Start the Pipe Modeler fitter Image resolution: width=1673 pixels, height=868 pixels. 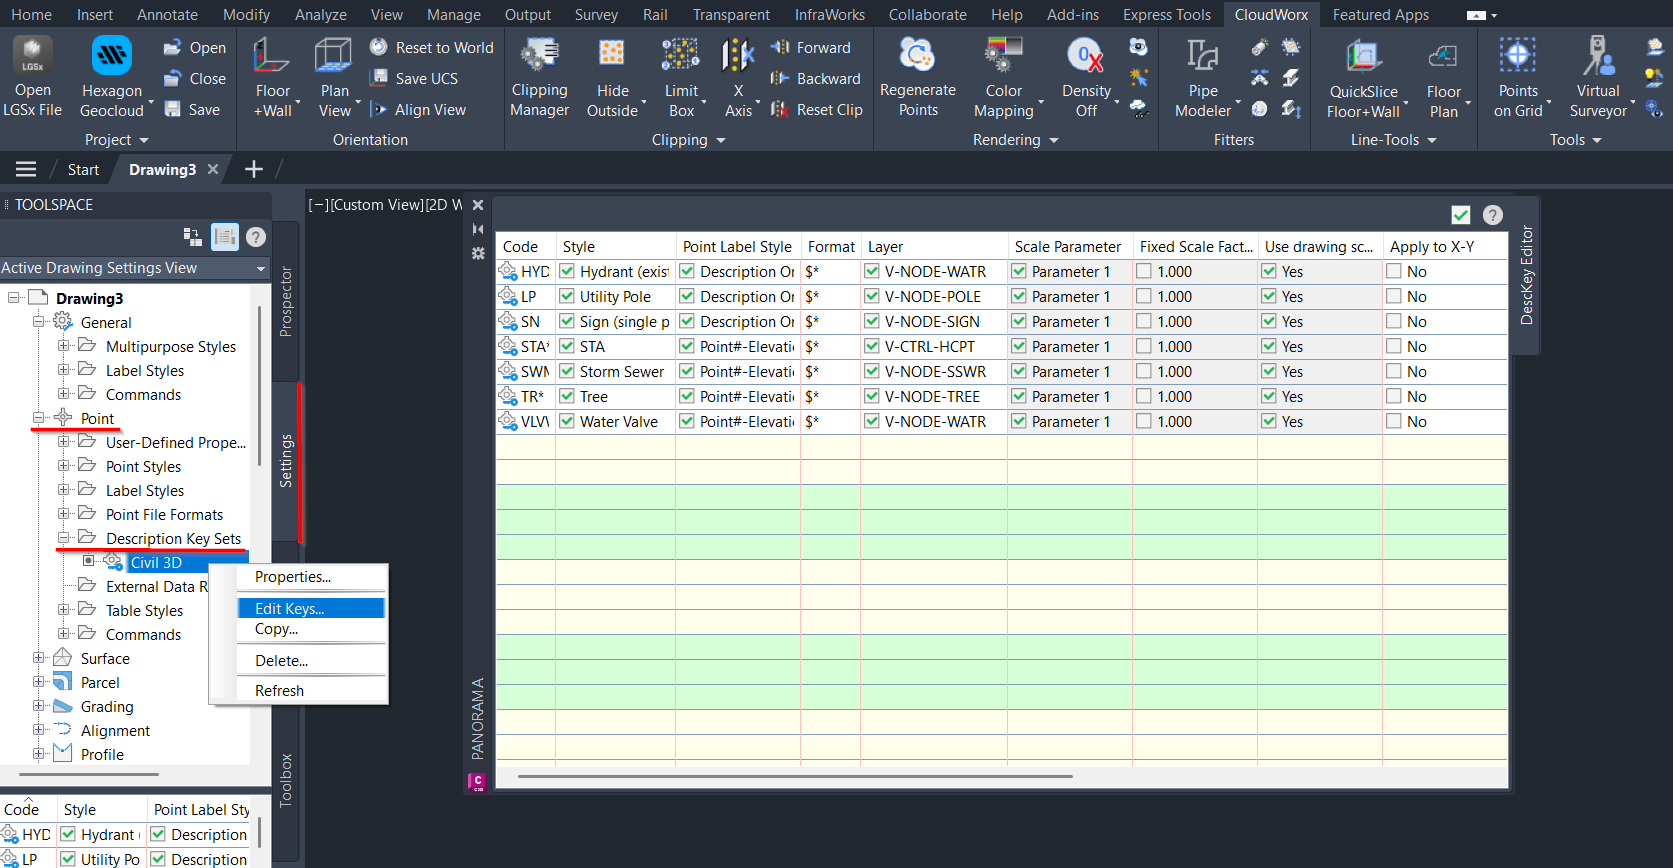pos(1203,77)
